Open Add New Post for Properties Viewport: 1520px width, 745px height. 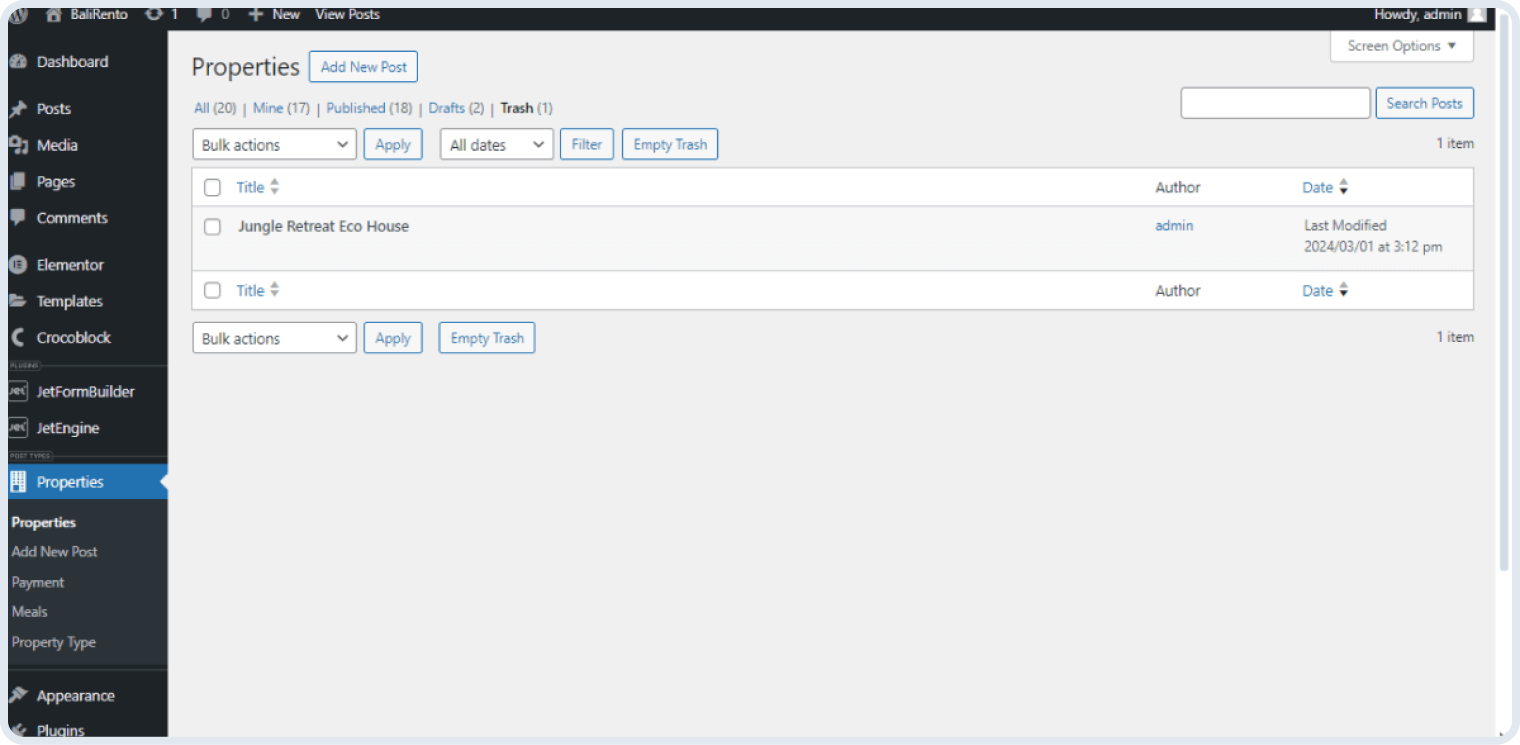(363, 66)
